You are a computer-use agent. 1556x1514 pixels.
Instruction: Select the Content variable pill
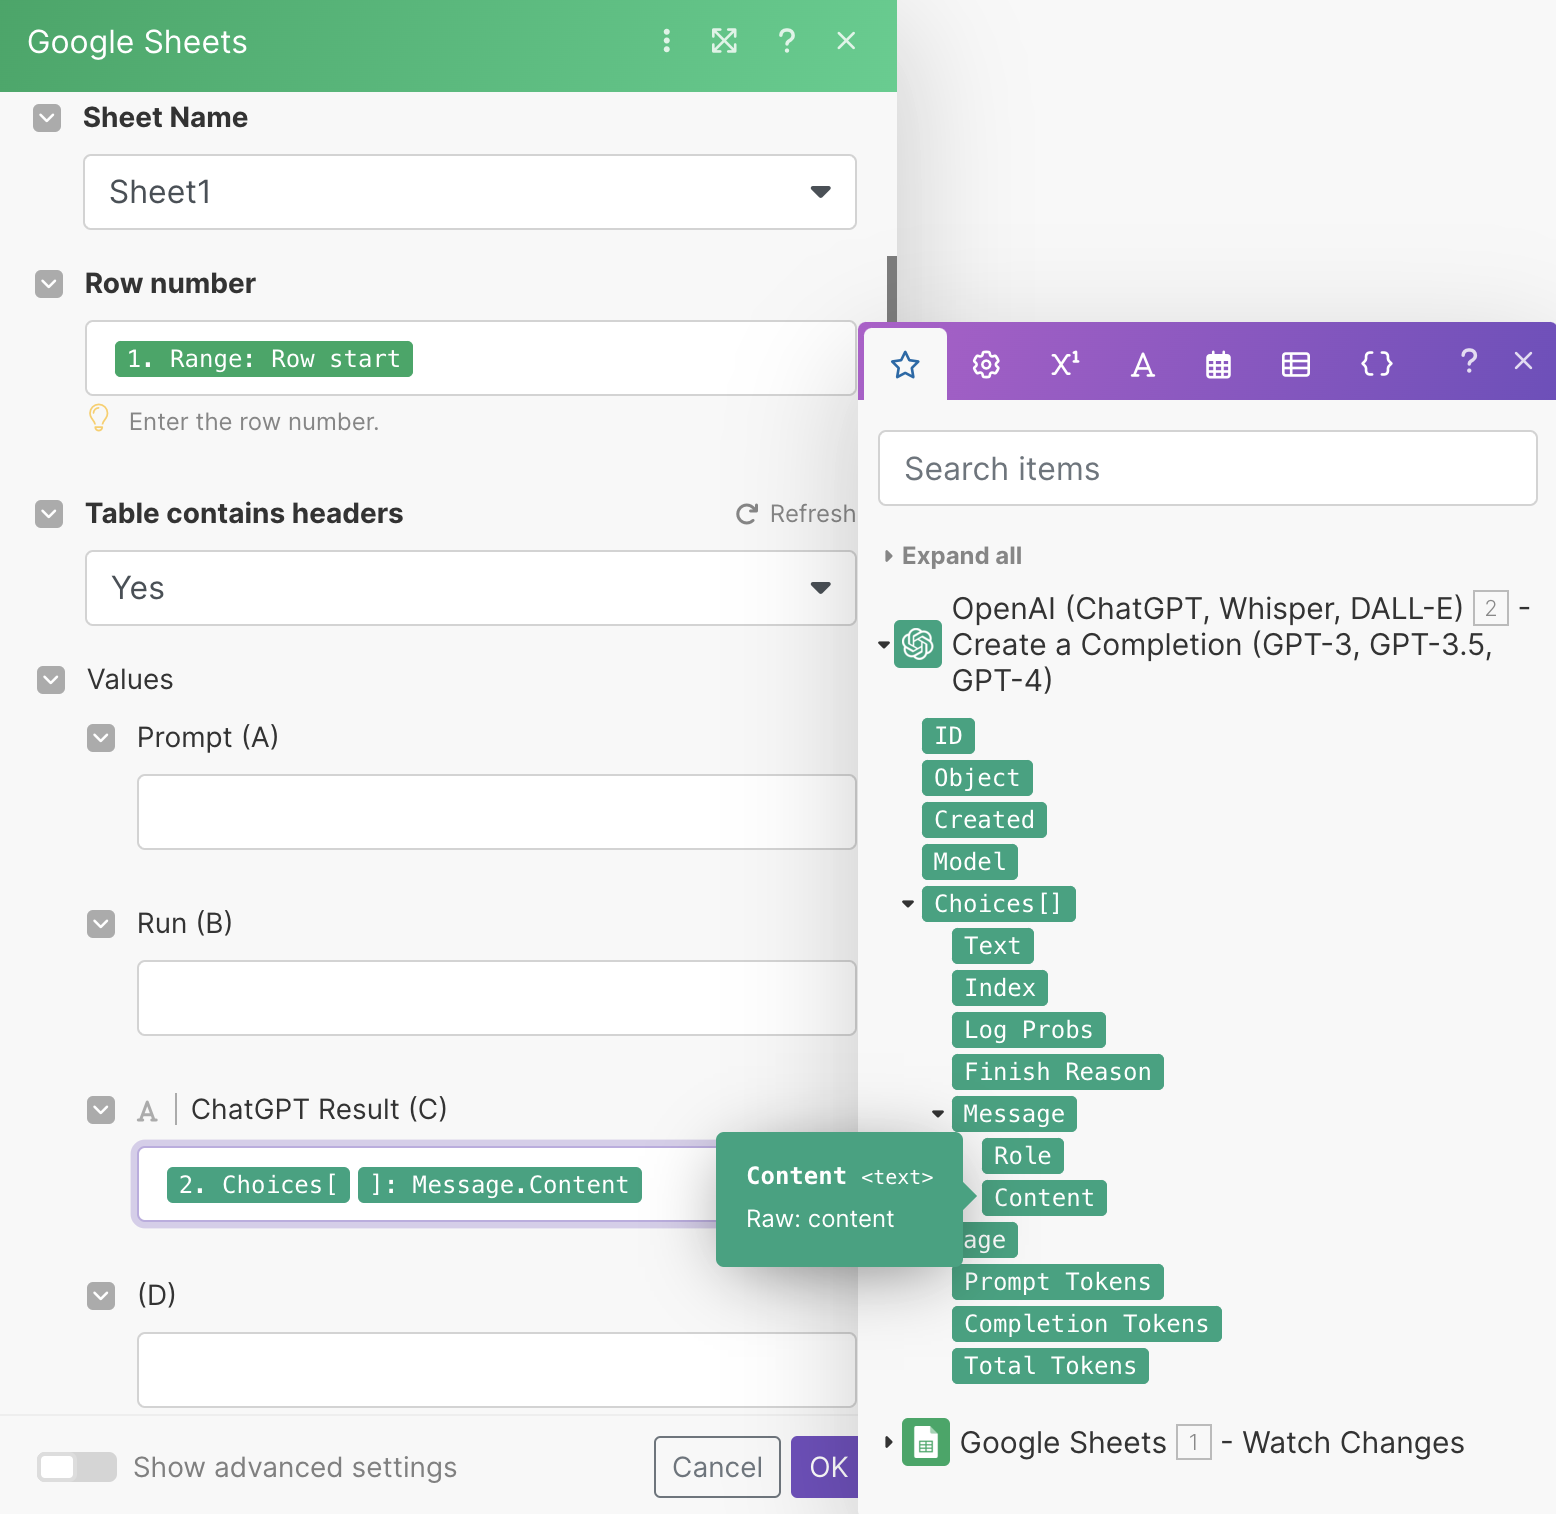(x=1044, y=1198)
